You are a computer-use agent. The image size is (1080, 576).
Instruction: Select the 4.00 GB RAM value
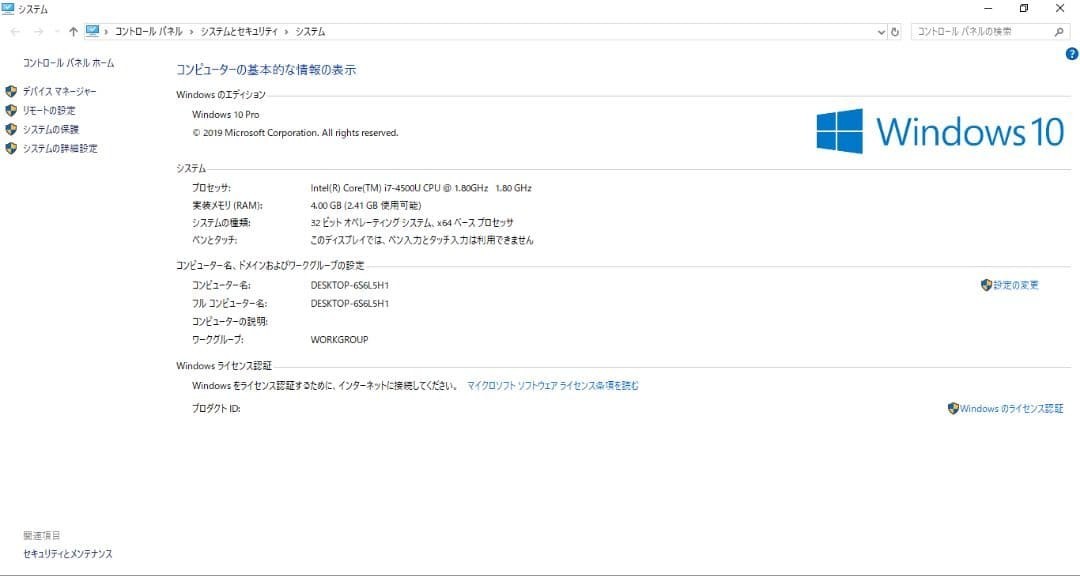(366, 205)
